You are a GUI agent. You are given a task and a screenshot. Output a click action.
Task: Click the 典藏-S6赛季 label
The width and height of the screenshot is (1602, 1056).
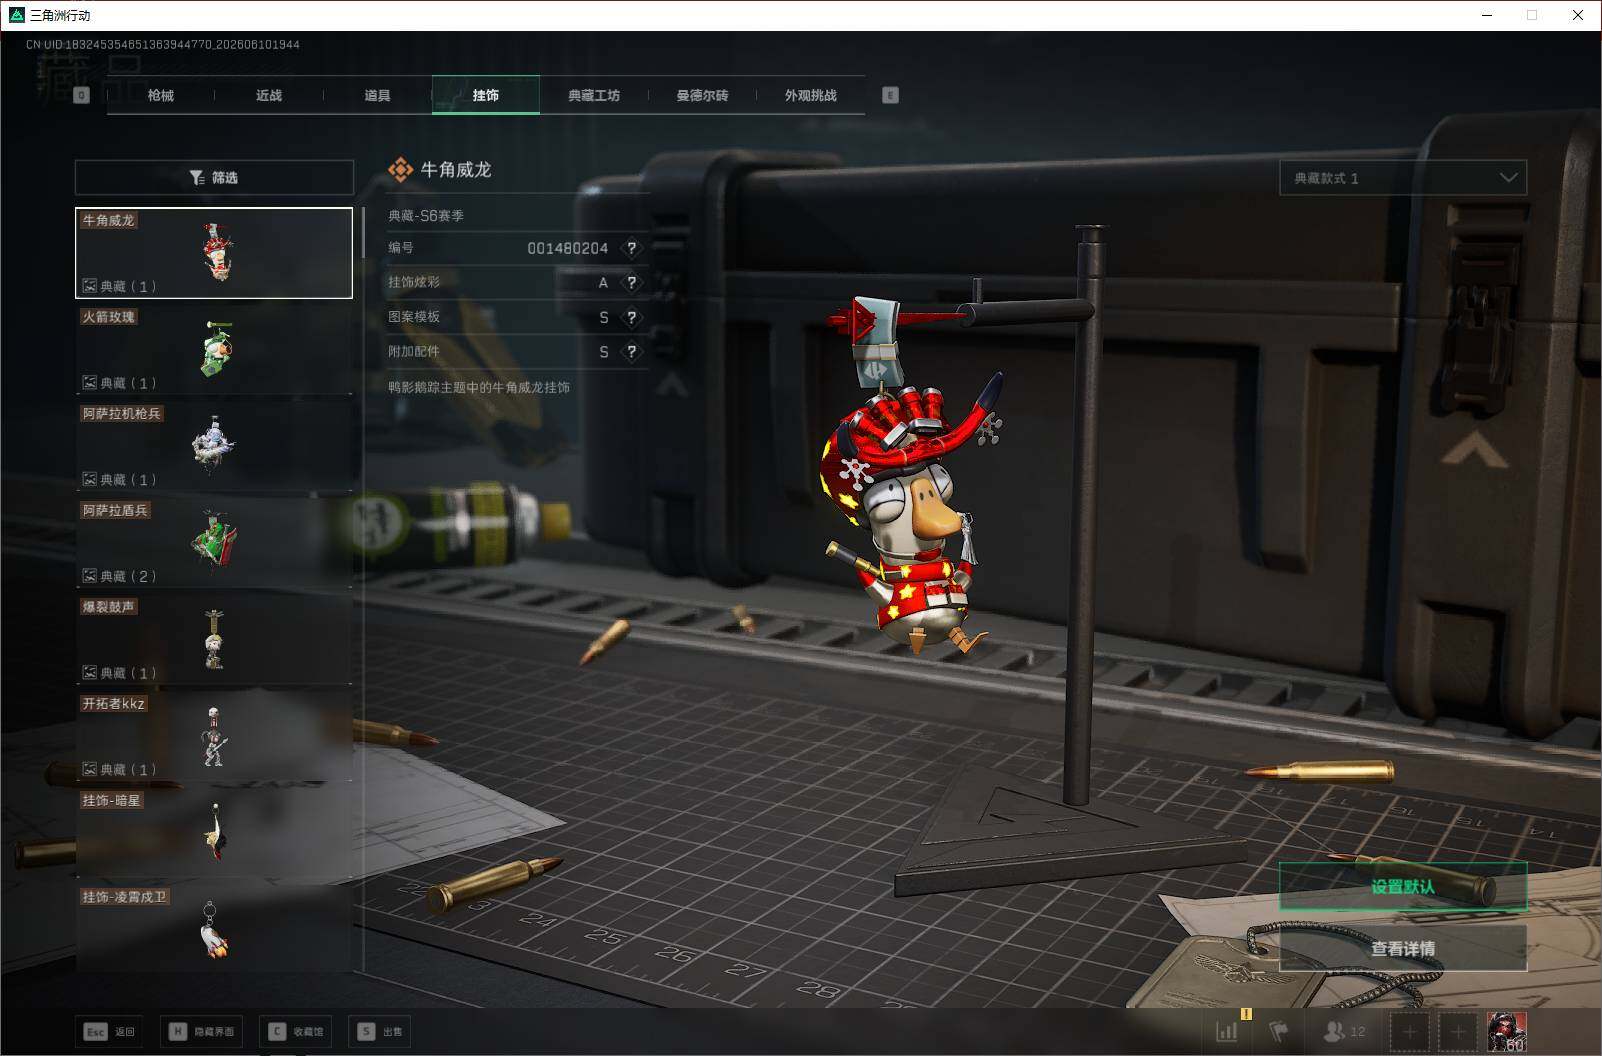tap(426, 215)
